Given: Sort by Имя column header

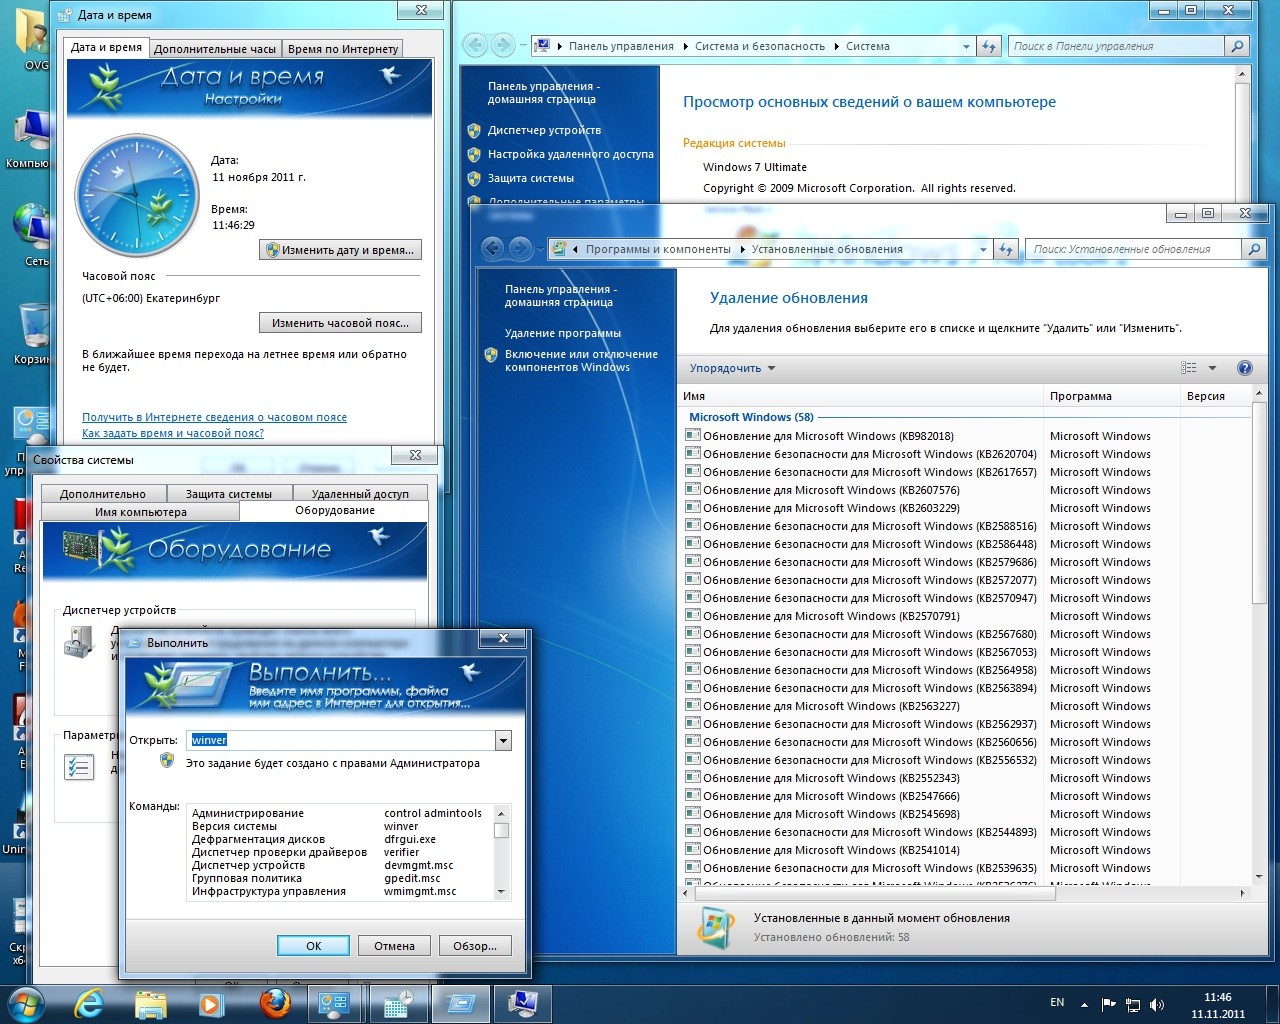Looking at the screenshot, I should pos(860,396).
